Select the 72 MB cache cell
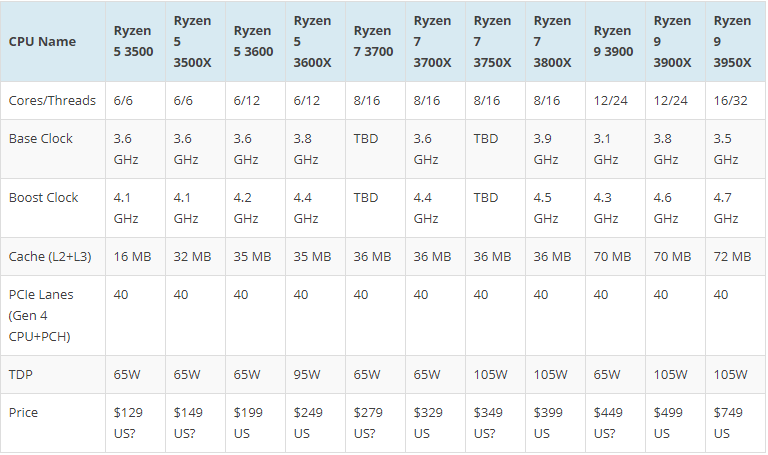The height and width of the screenshot is (455, 768). [735, 257]
